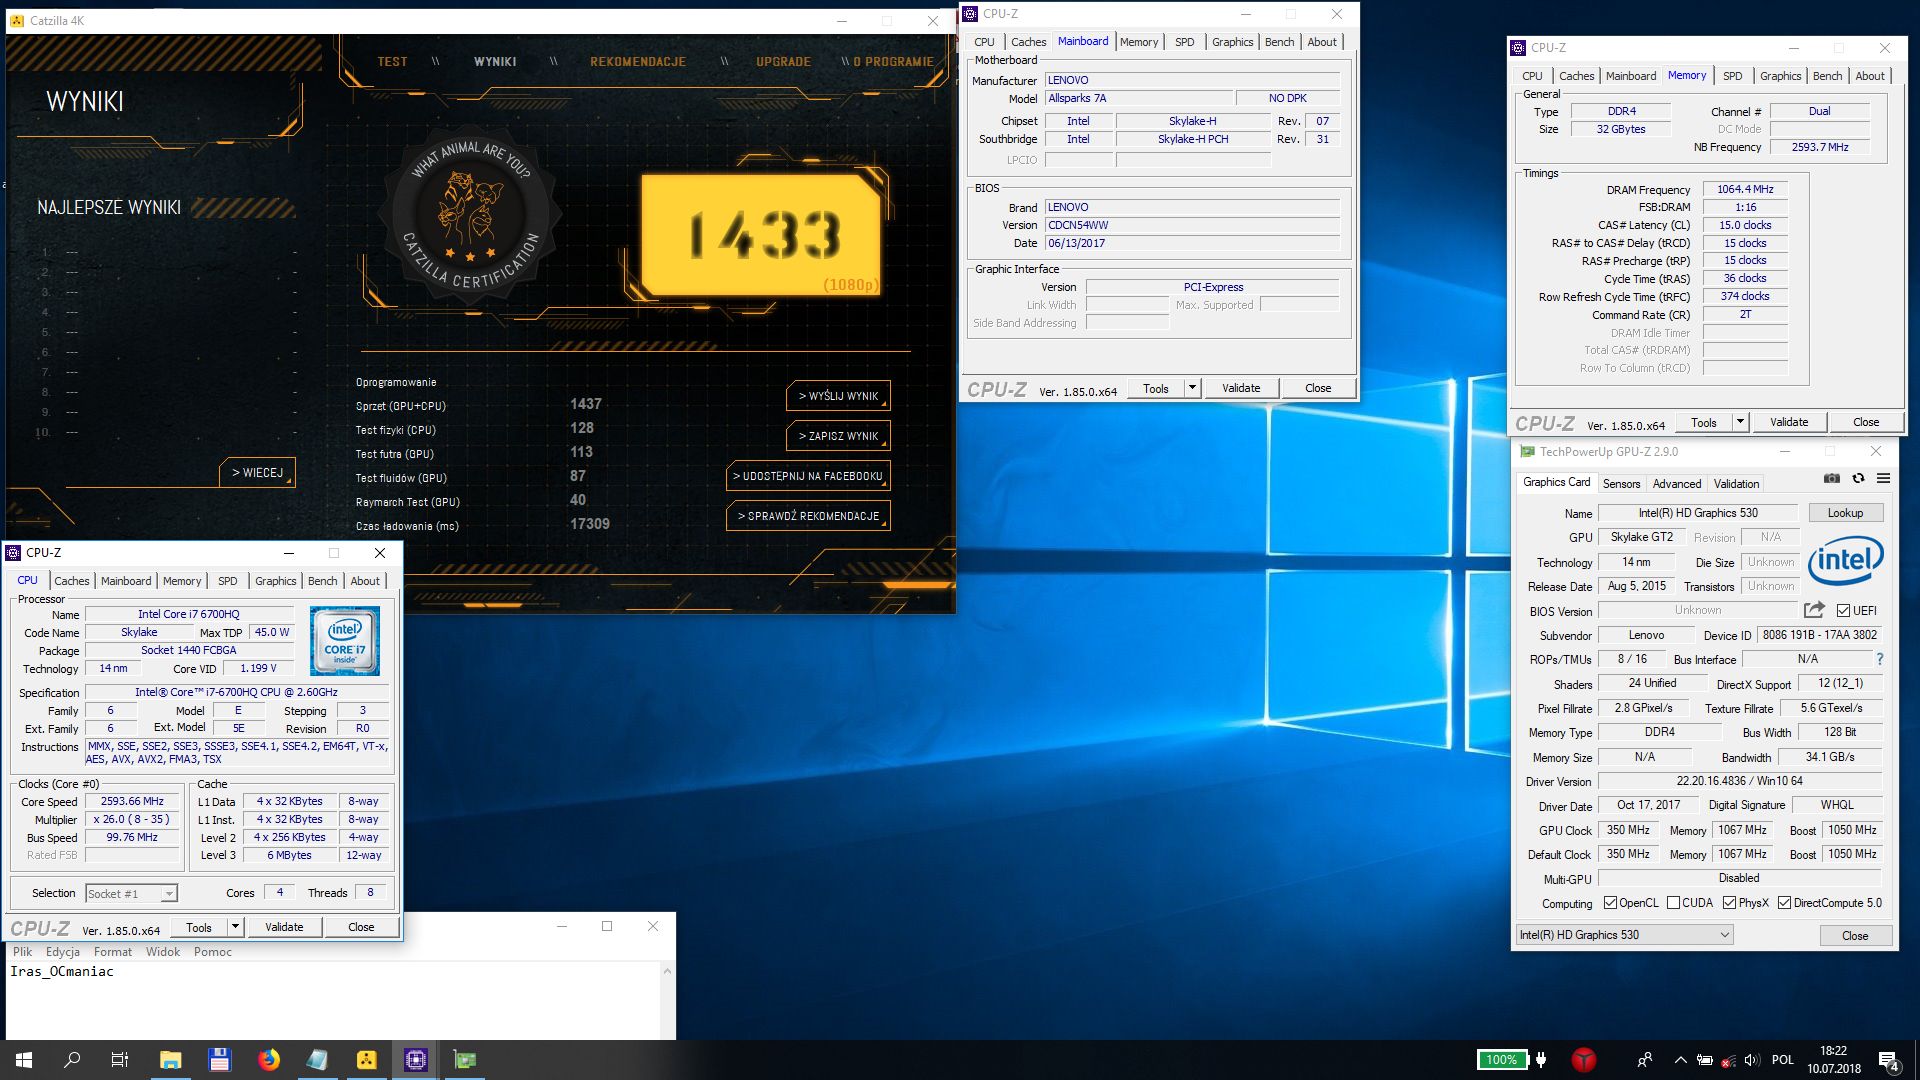This screenshot has height=1080, width=1920.
Task: Expand Tools arrow in CPU-Z Memory window
Action: point(1740,422)
